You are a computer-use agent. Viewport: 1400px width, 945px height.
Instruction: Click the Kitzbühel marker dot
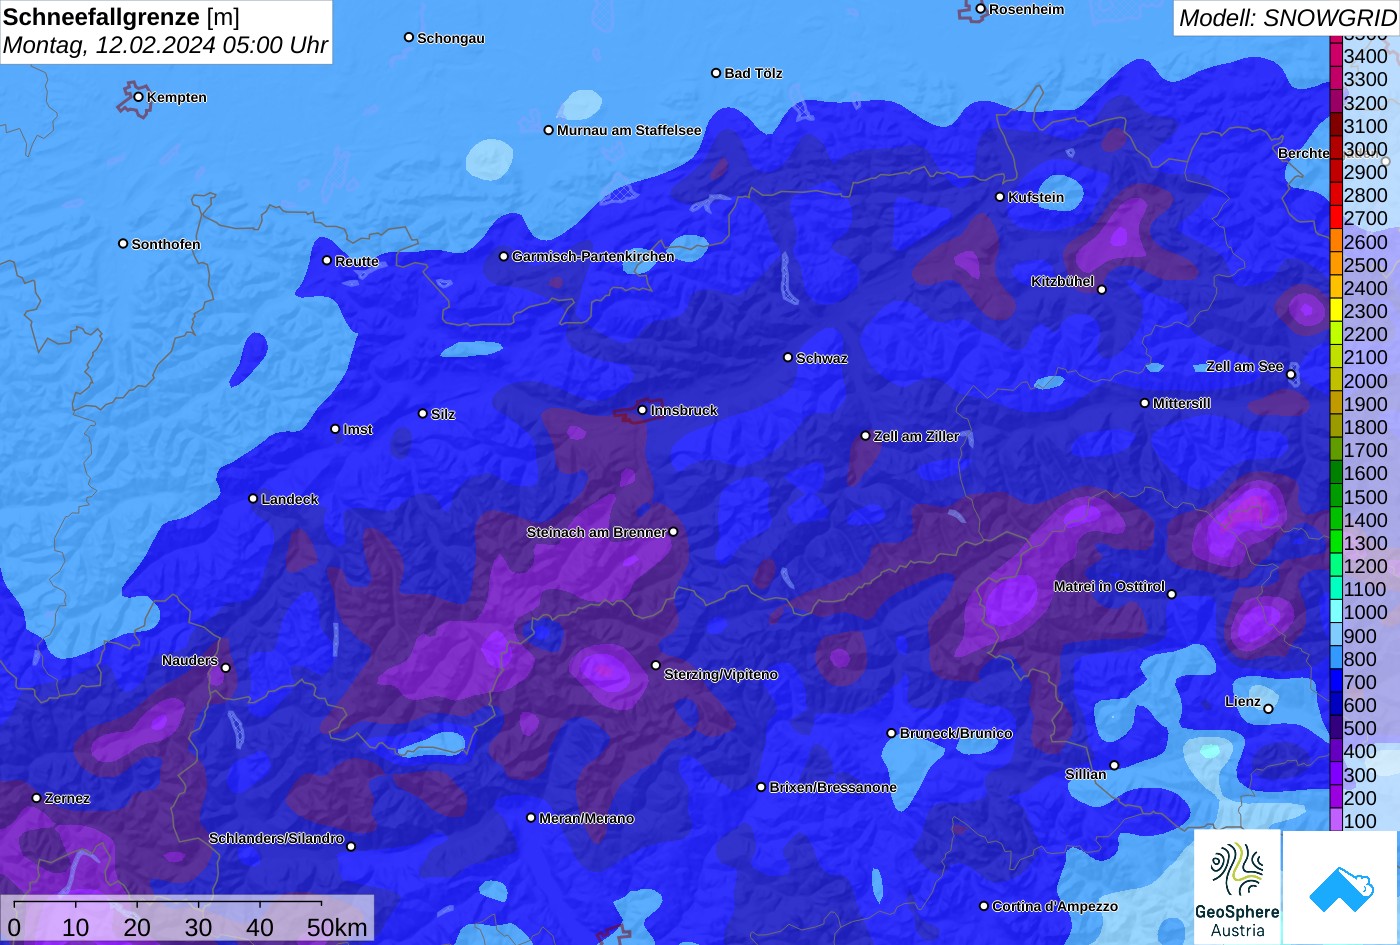1102,290
